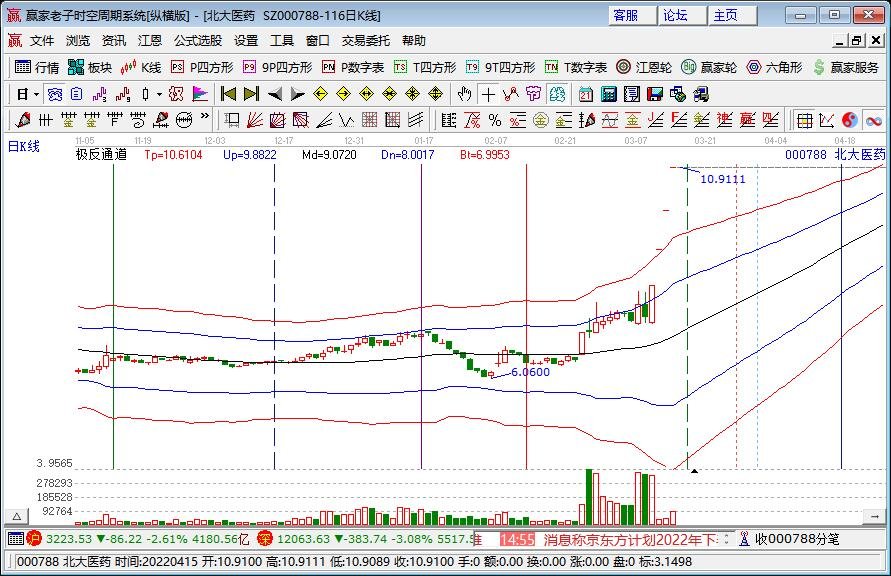Screen dimensions: 891x576
Task: Click the 论坛 forum button
Action: [682, 15]
